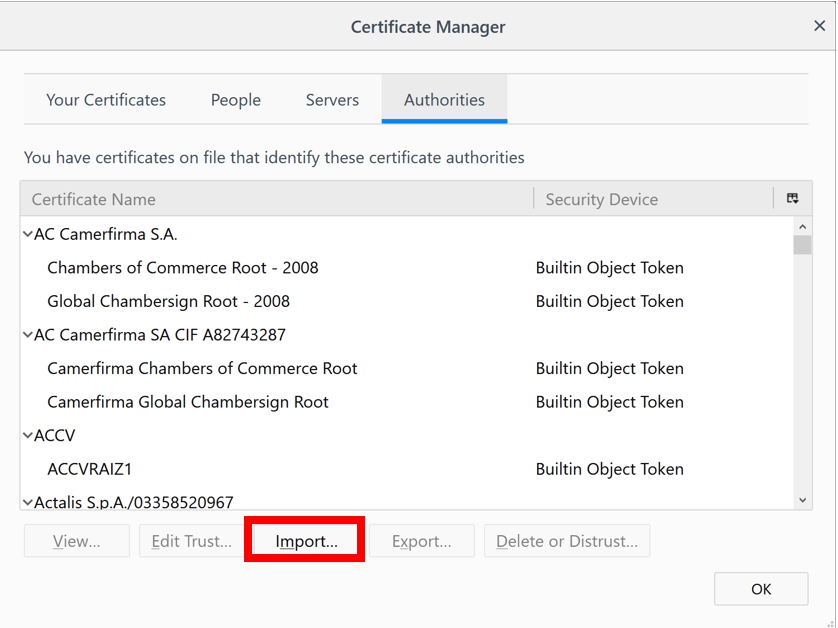Image resolution: width=838 pixels, height=628 pixels.
Task: Click the Import... button
Action: coord(306,541)
